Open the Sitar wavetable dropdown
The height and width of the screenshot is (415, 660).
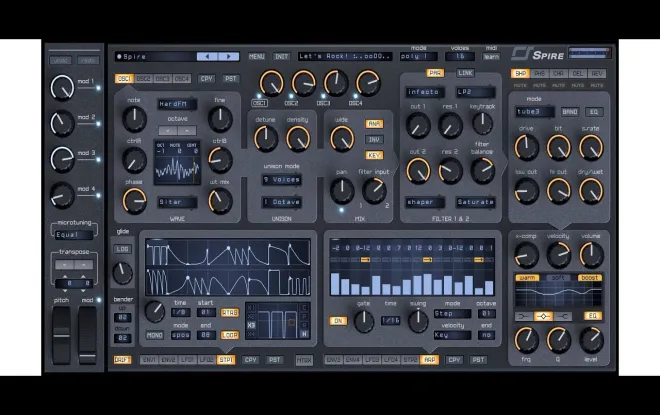pyautogui.click(x=177, y=202)
